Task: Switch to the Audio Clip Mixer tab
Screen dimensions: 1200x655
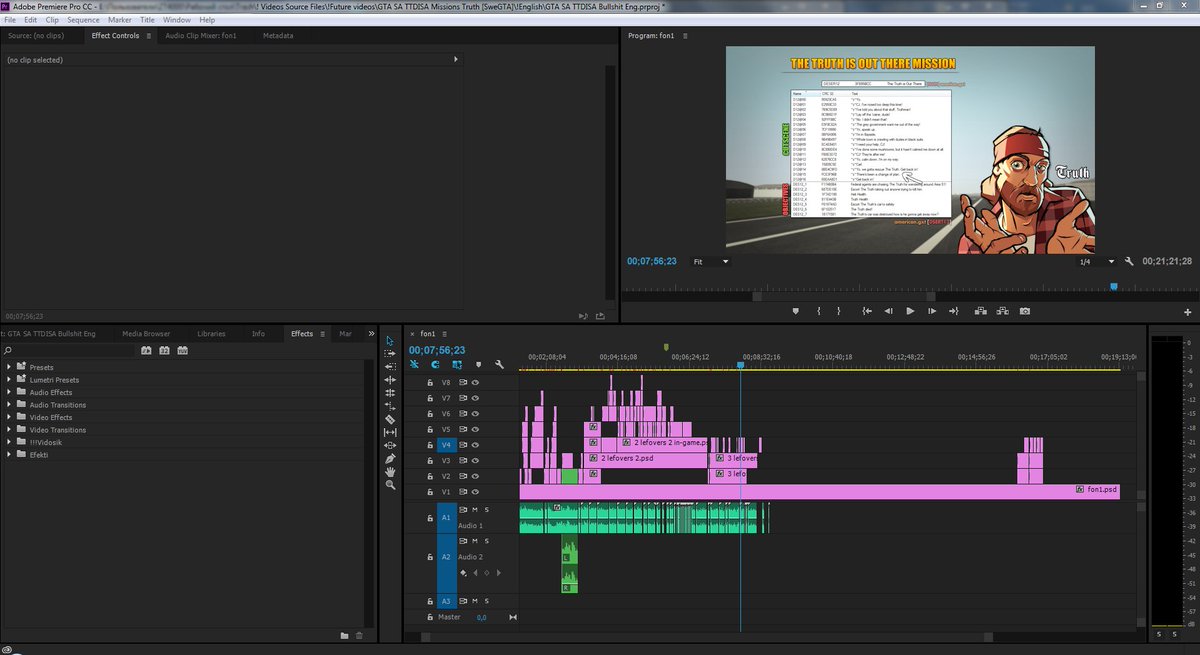Action: click(x=200, y=36)
